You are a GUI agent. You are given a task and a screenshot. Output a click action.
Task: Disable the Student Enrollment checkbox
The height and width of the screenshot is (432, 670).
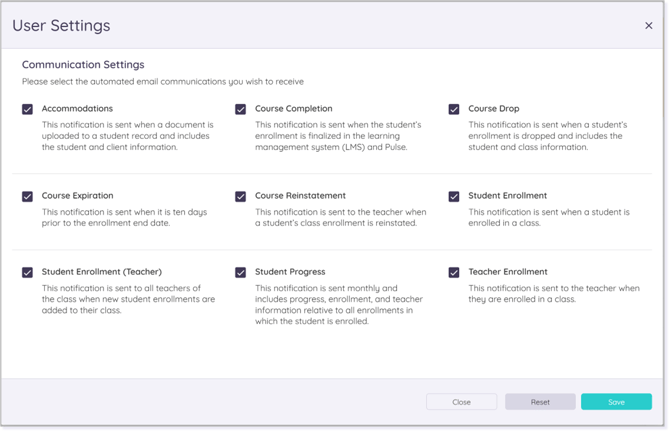(454, 197)
